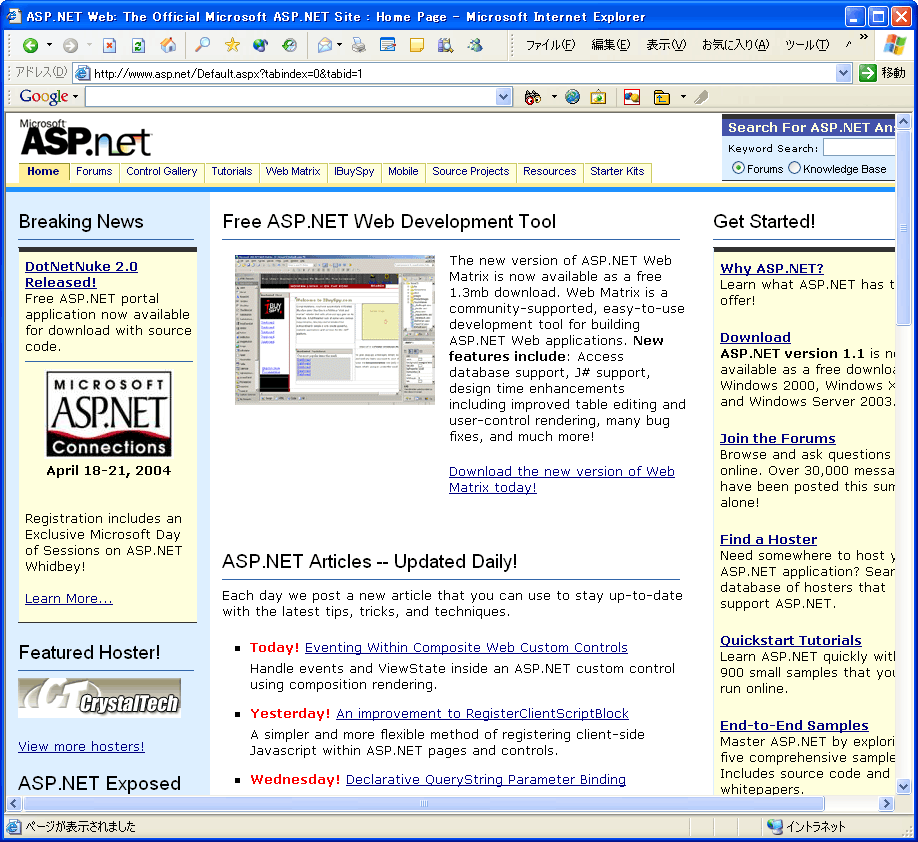Switch to Source Projects tab
The image size is (918, 842).
(471, 172)
